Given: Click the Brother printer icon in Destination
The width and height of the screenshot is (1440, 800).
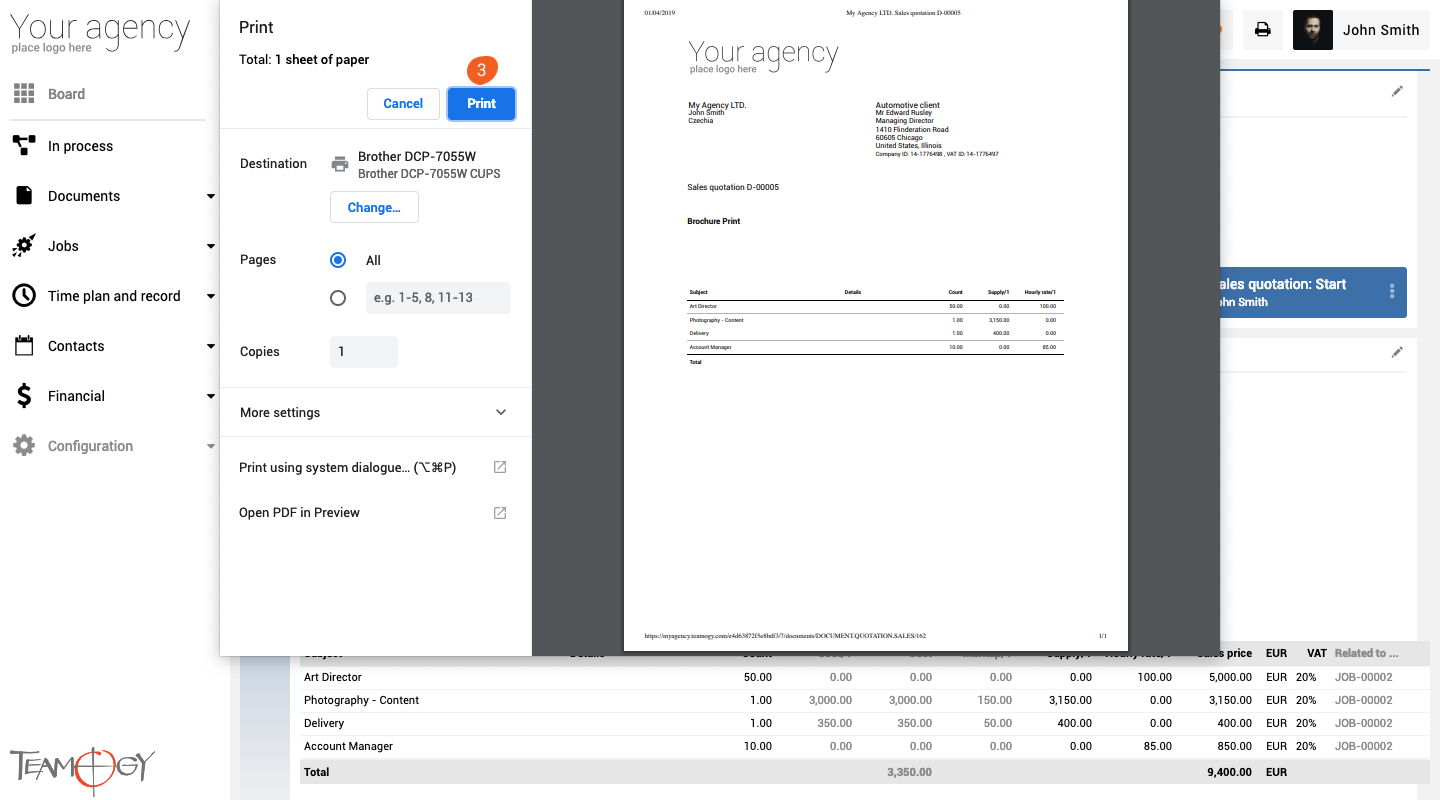Looking at the screenshot, I should pos(340,164).
